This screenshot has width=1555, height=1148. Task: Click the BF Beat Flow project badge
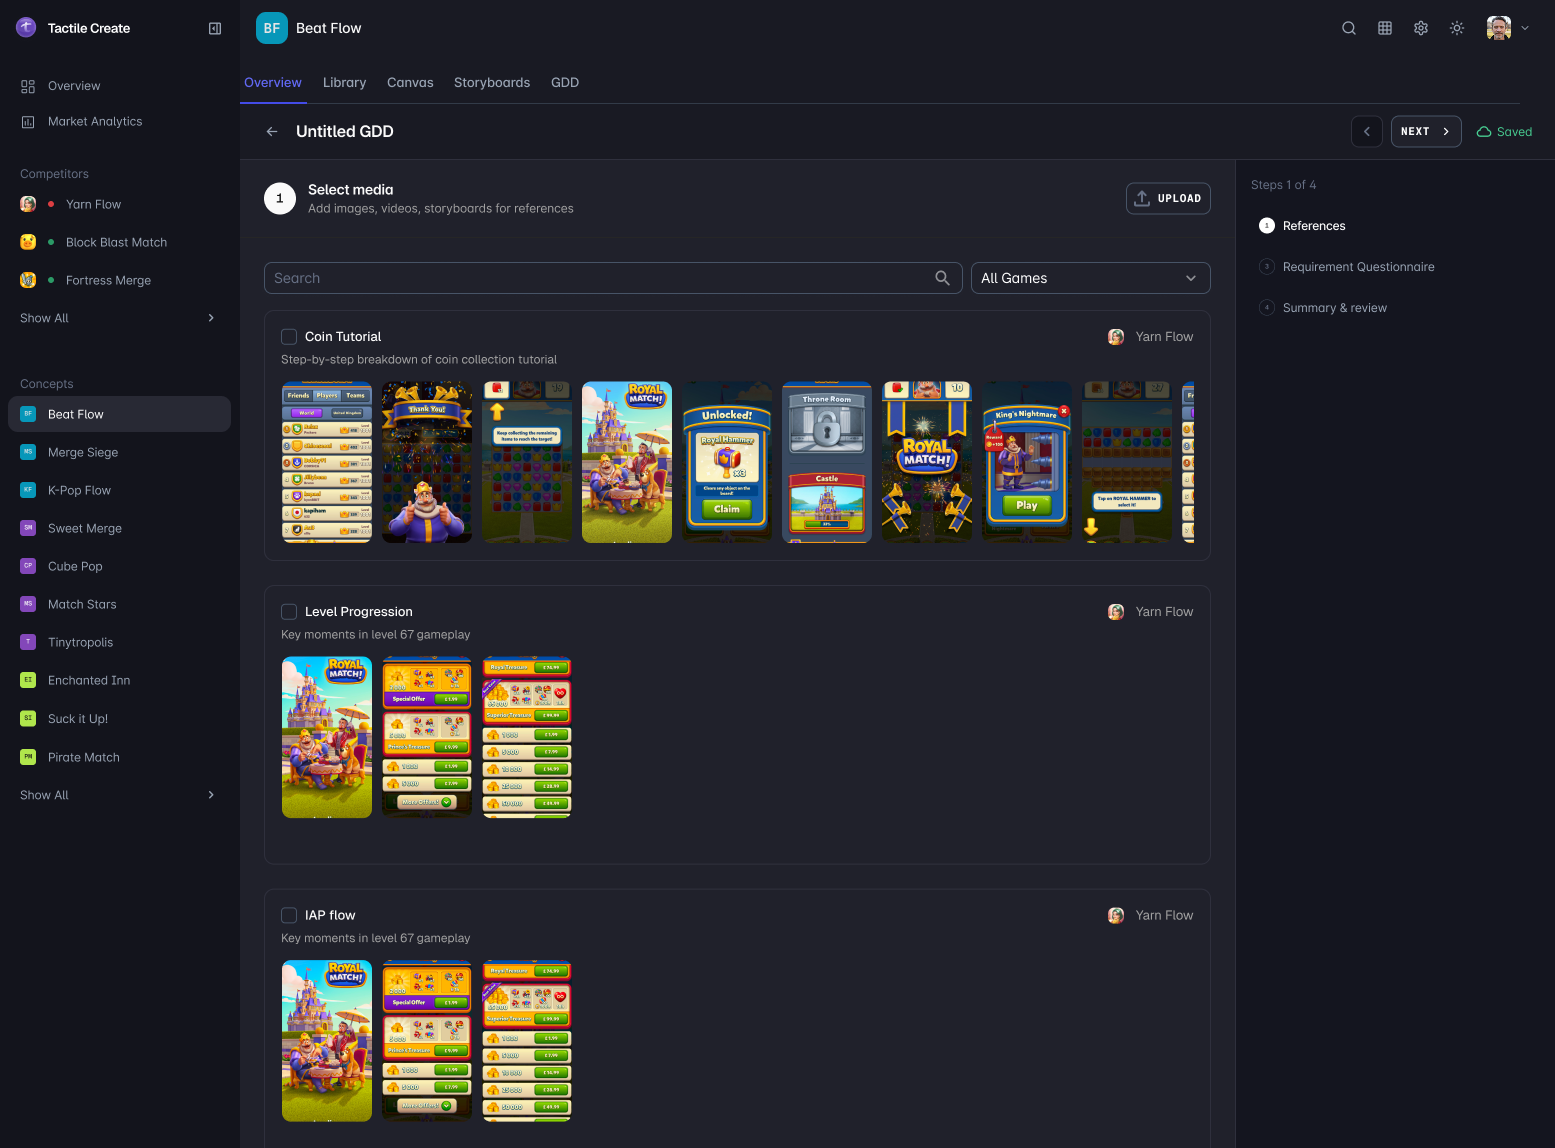(x=272, y=28)
